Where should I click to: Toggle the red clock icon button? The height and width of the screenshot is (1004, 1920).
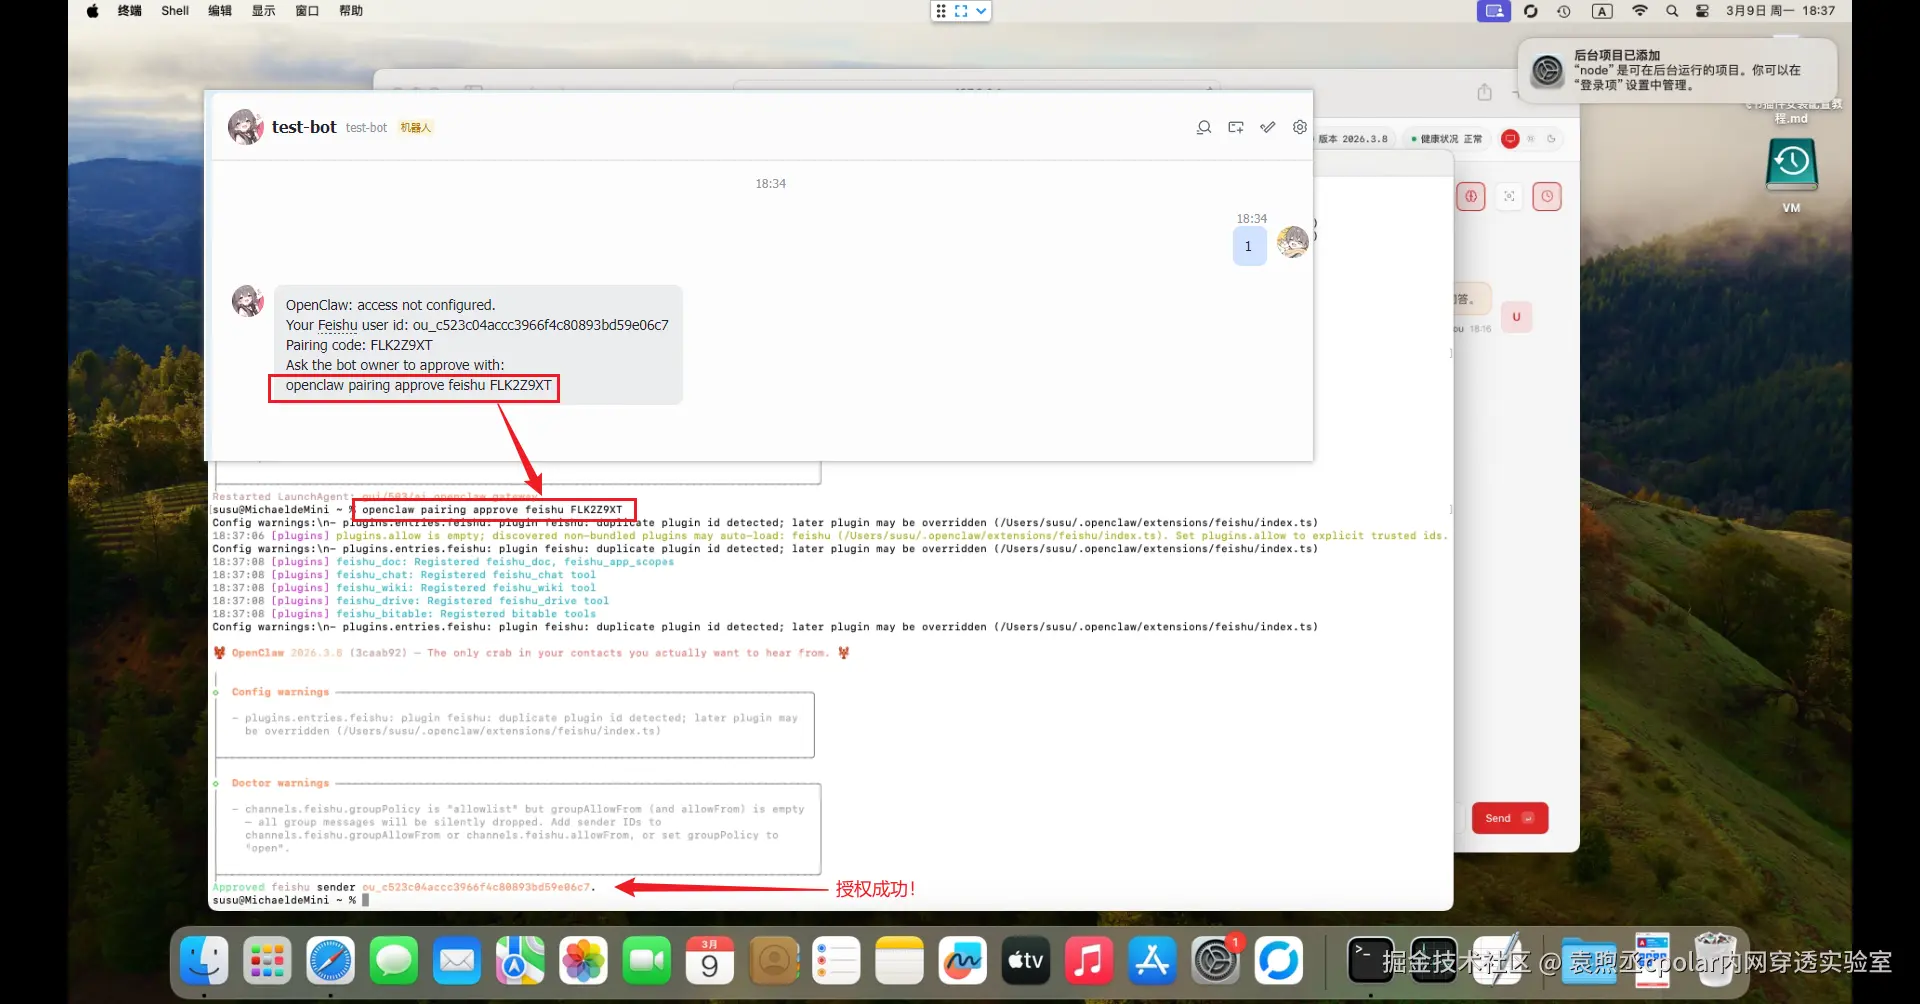[x=1547, y=197]
